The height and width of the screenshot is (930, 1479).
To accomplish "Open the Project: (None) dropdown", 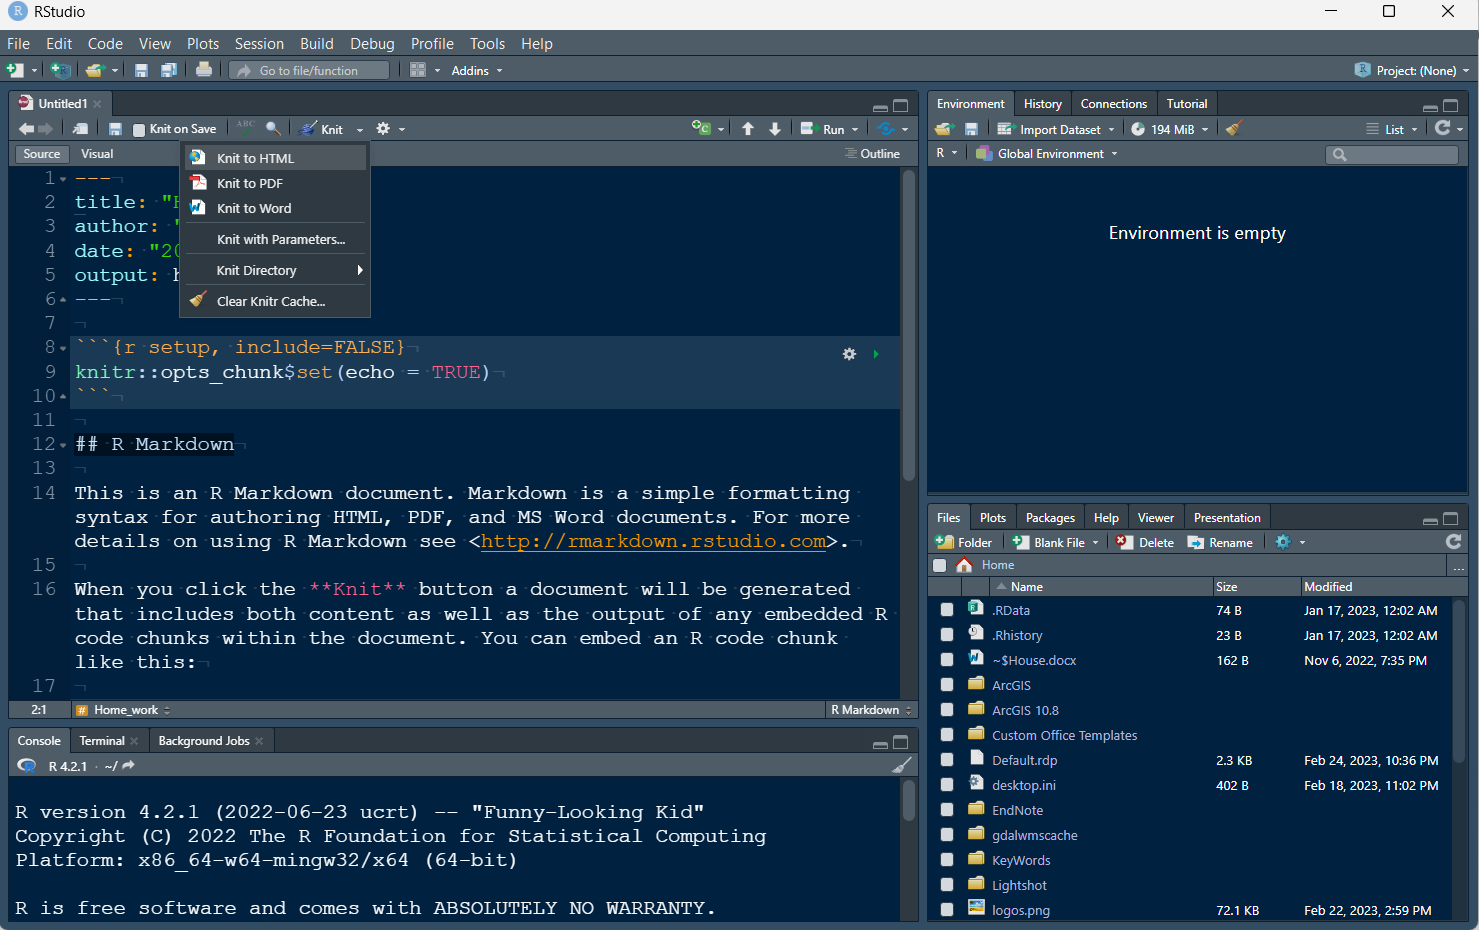I will [1412, 70].
